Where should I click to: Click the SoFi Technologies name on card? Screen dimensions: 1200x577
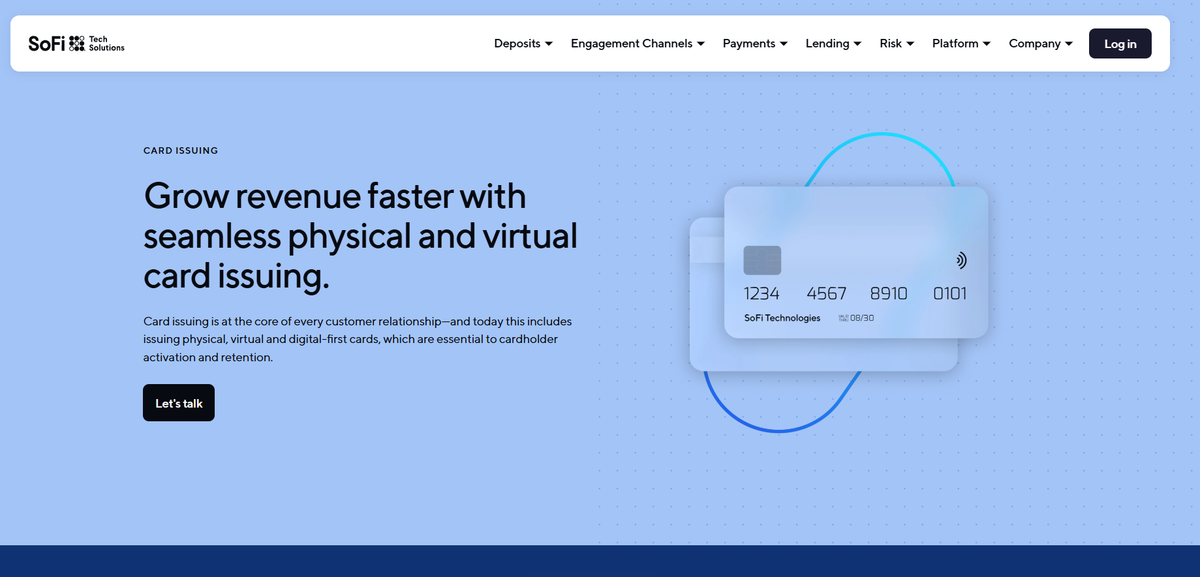tap(782, 318)
